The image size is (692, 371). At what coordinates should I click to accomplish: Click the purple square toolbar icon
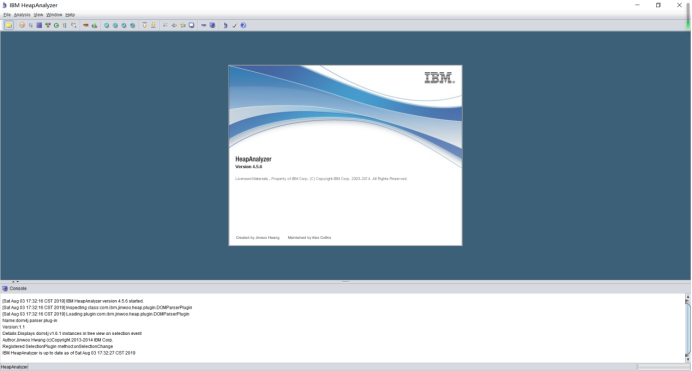pyautogui.click(x=39, y=25)
